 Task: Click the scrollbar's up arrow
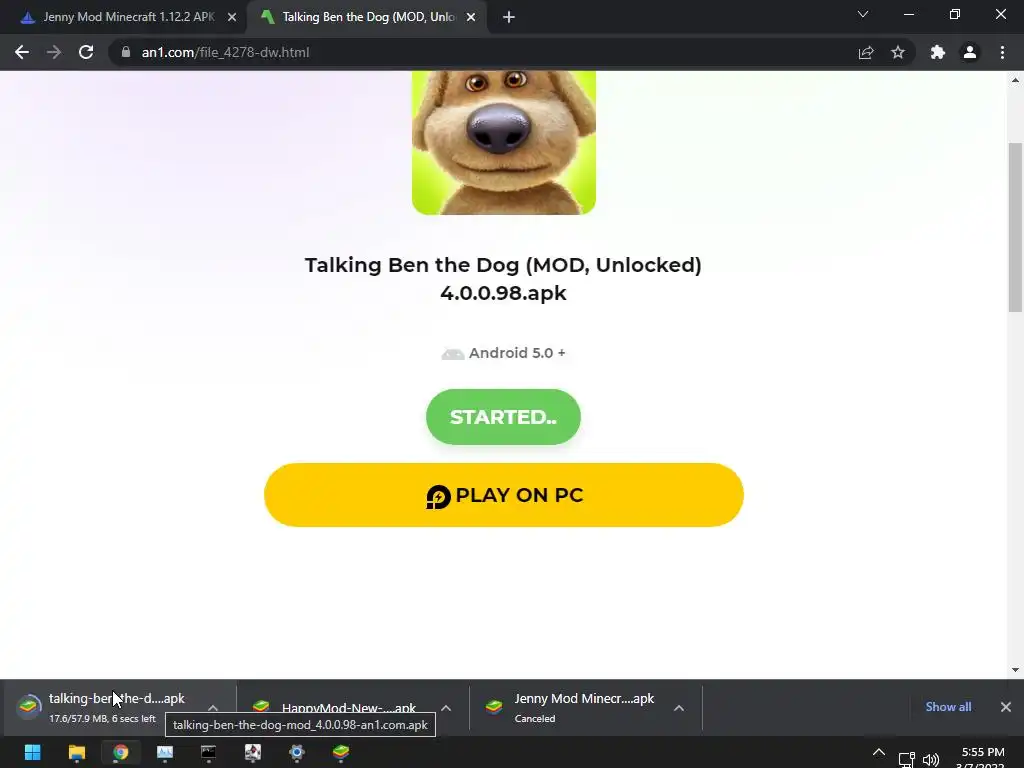click(1015, 80)
